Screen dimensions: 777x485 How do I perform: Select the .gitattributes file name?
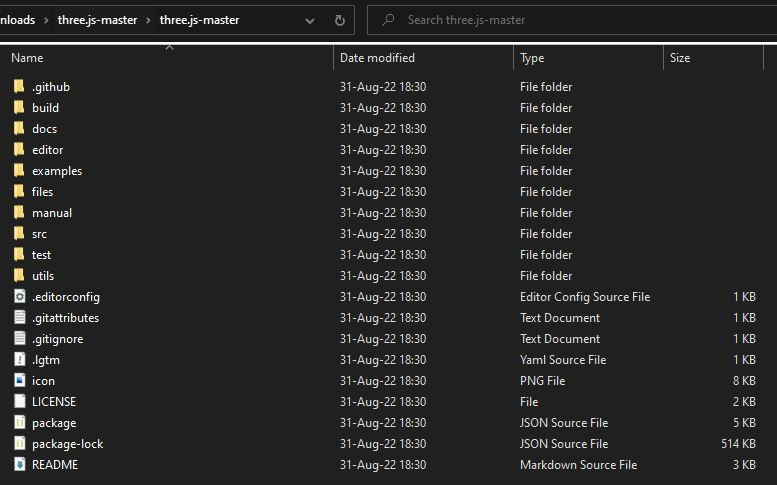(65, 318)
